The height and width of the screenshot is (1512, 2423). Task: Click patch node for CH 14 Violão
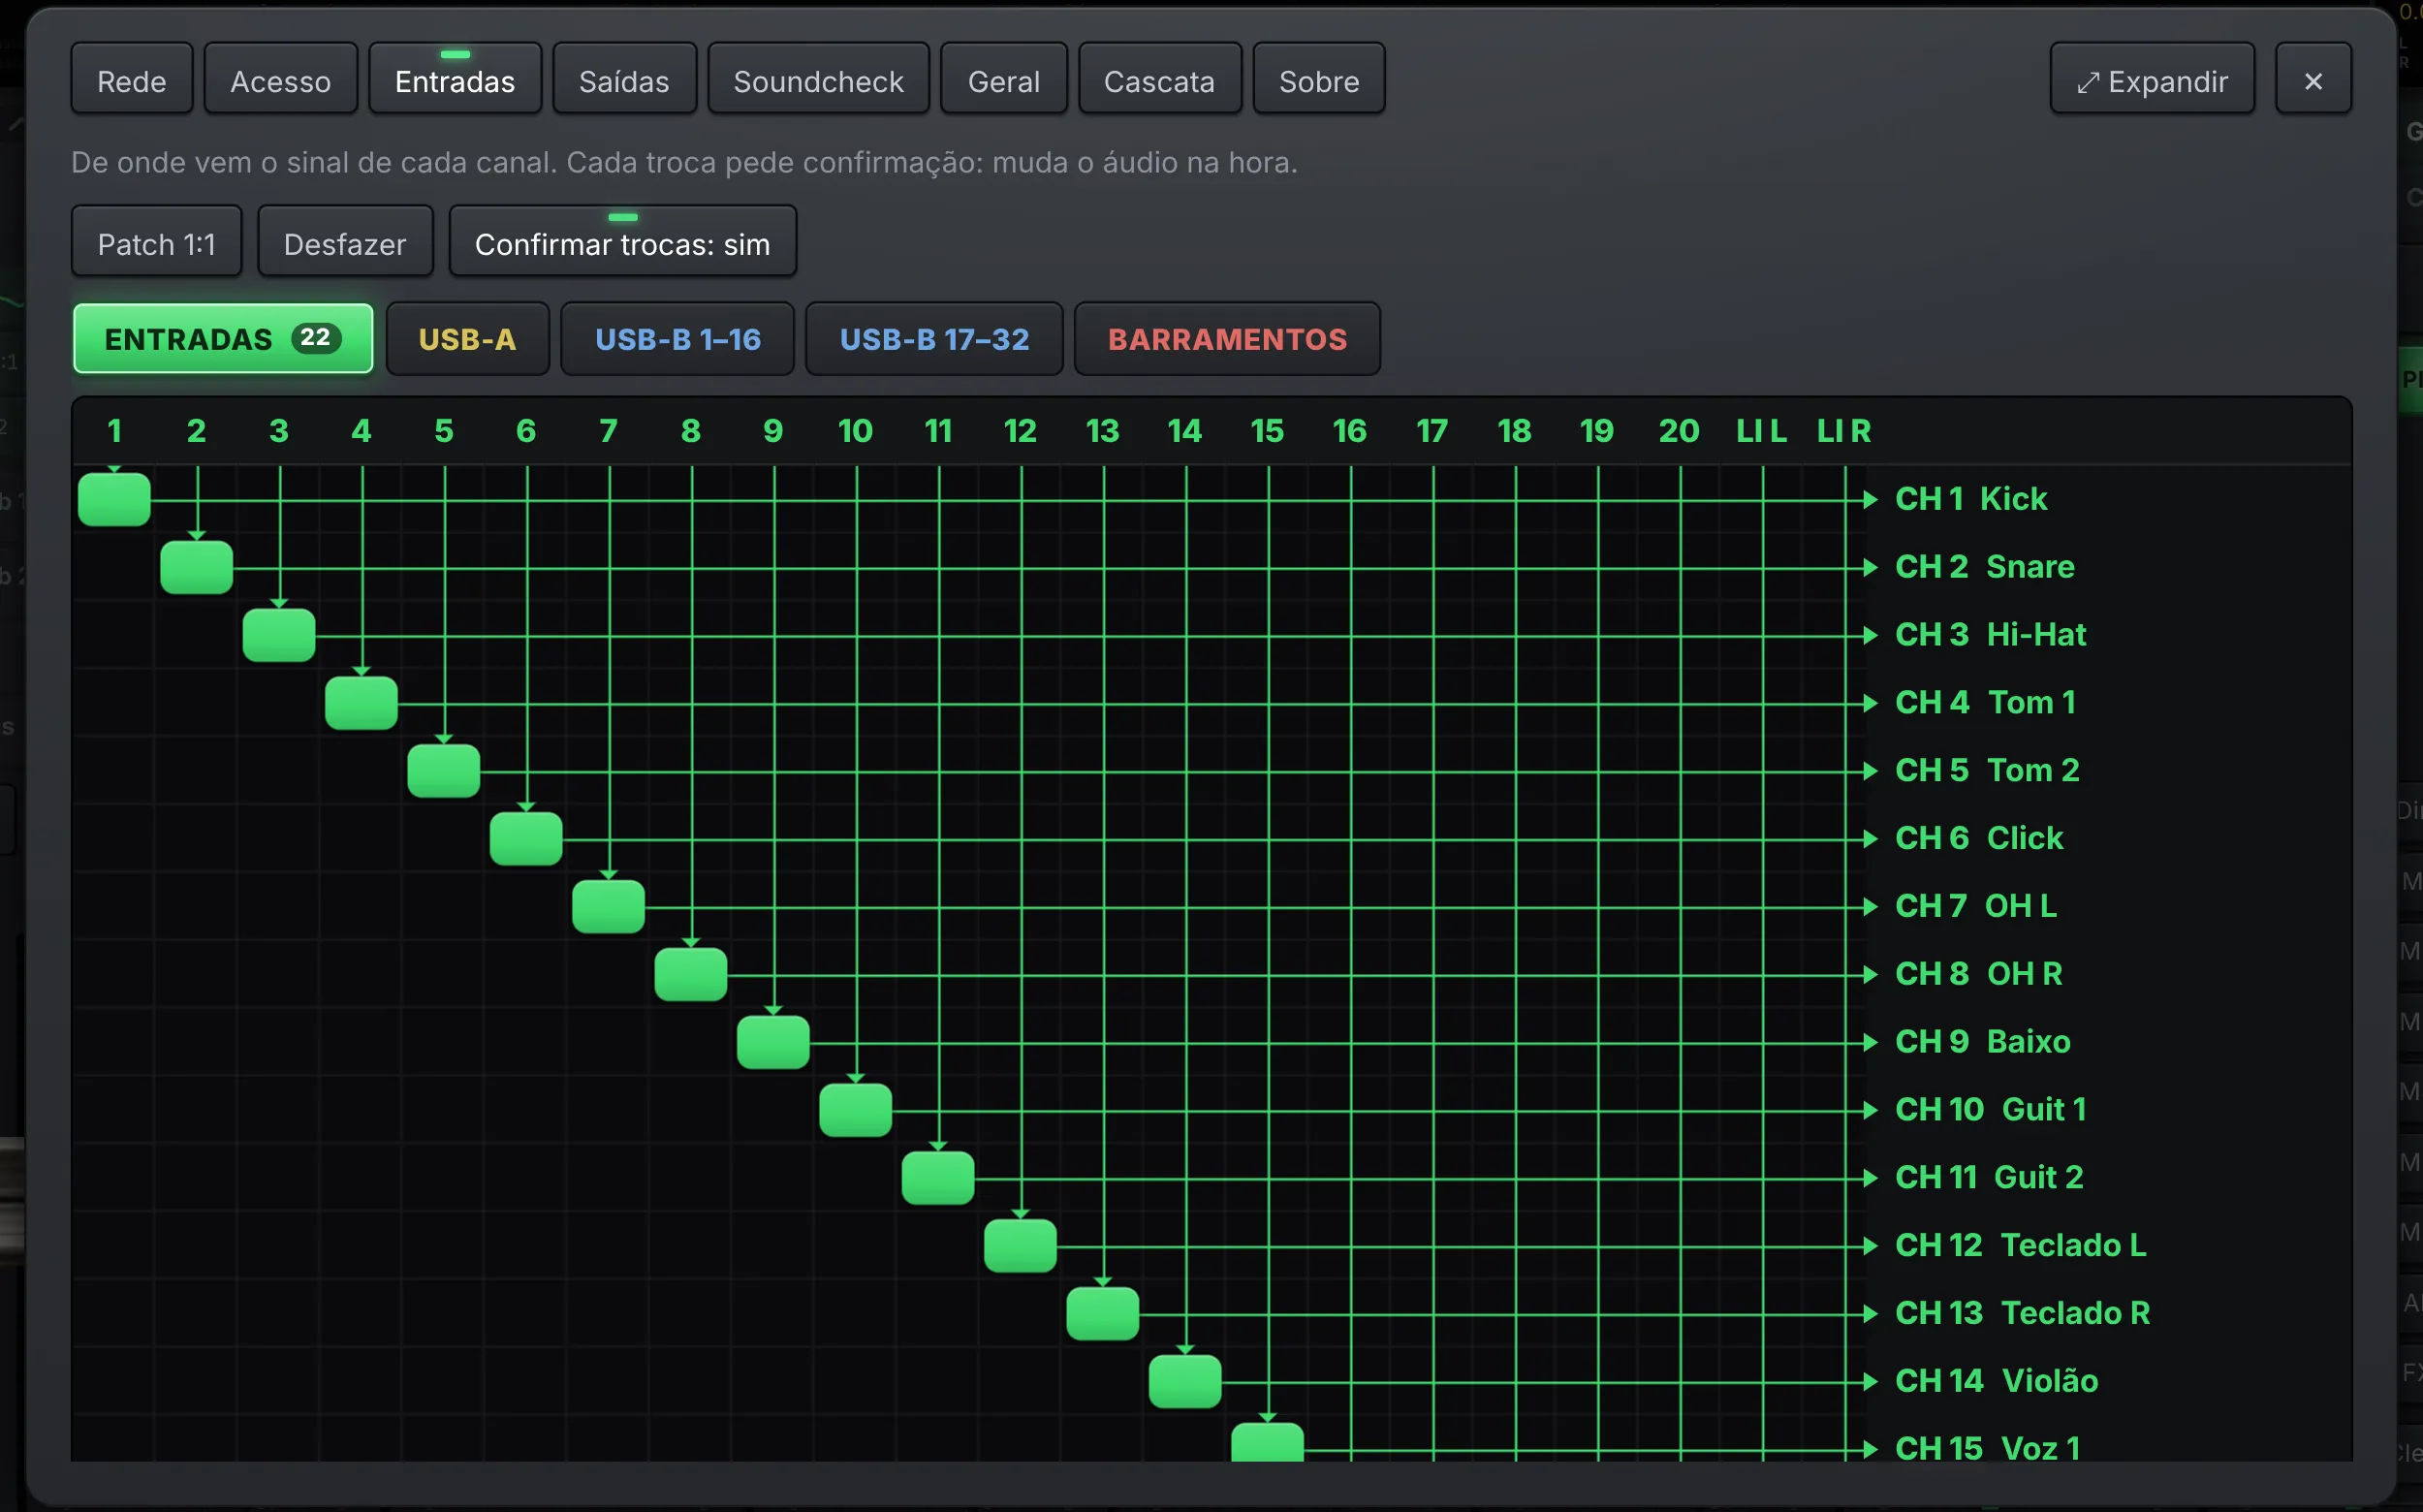coord(1184,1381)
